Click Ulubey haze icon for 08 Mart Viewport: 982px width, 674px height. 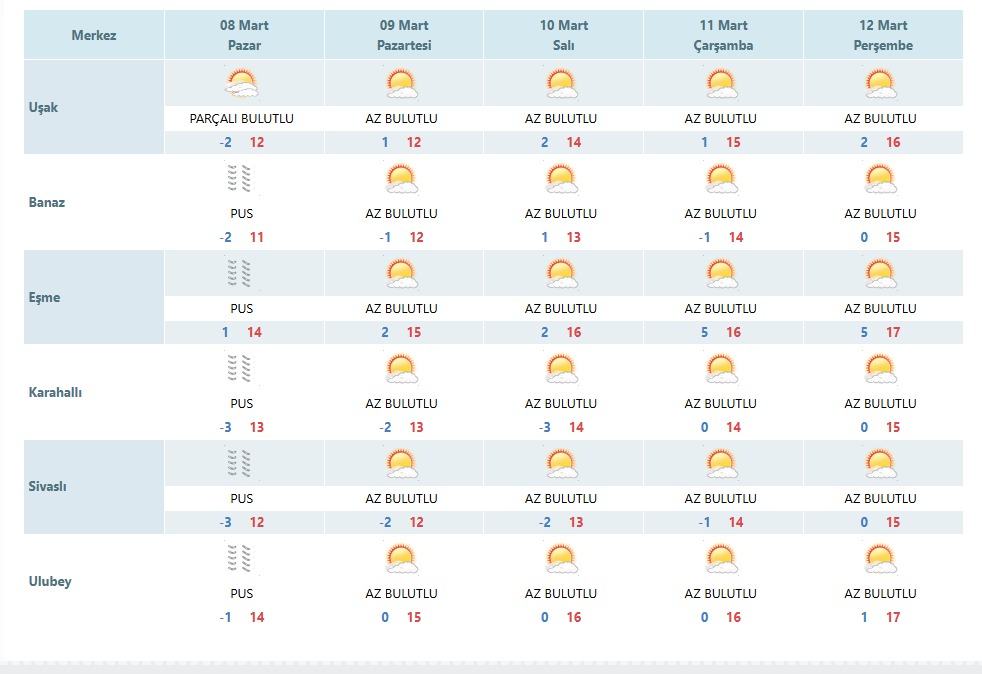240,558
